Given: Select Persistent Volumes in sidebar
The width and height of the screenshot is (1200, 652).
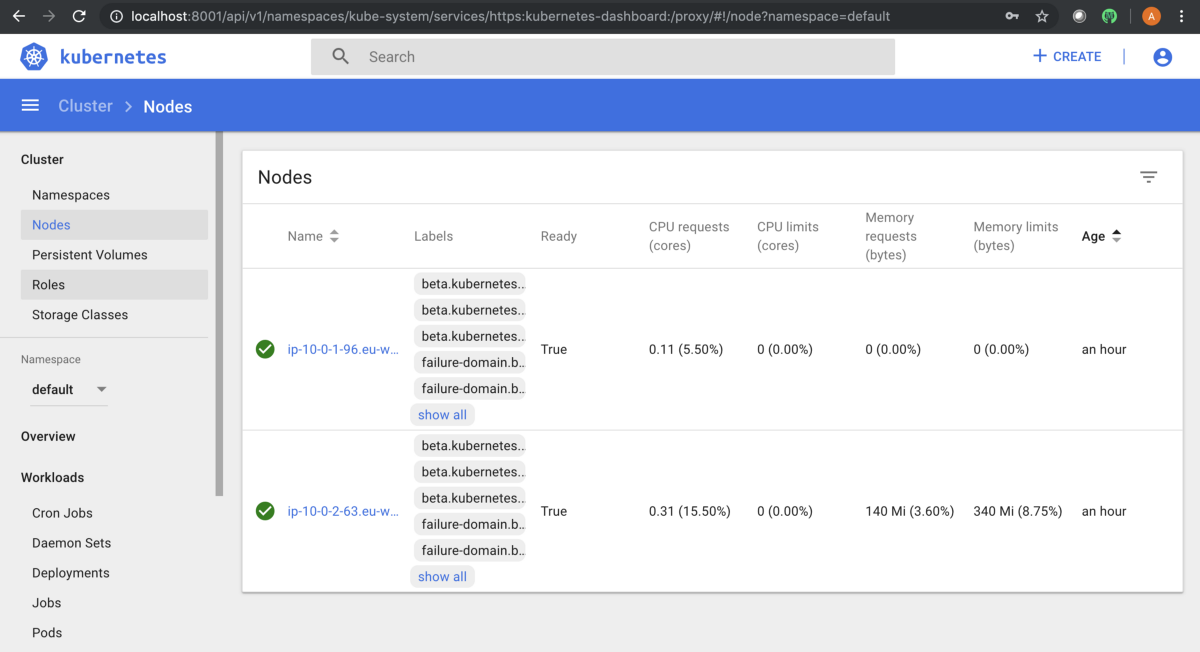Looking at the screenshot, I should tap(89, 255).
